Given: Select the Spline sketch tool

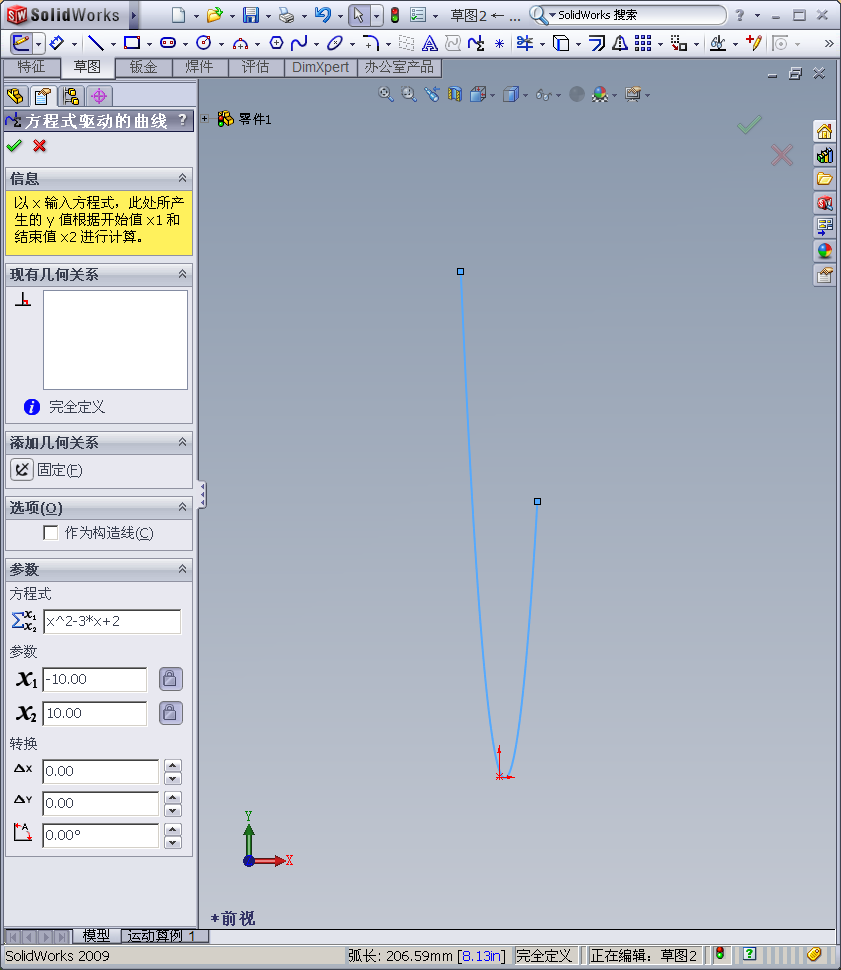Looking at the screenshot, I should click(299, 43).
